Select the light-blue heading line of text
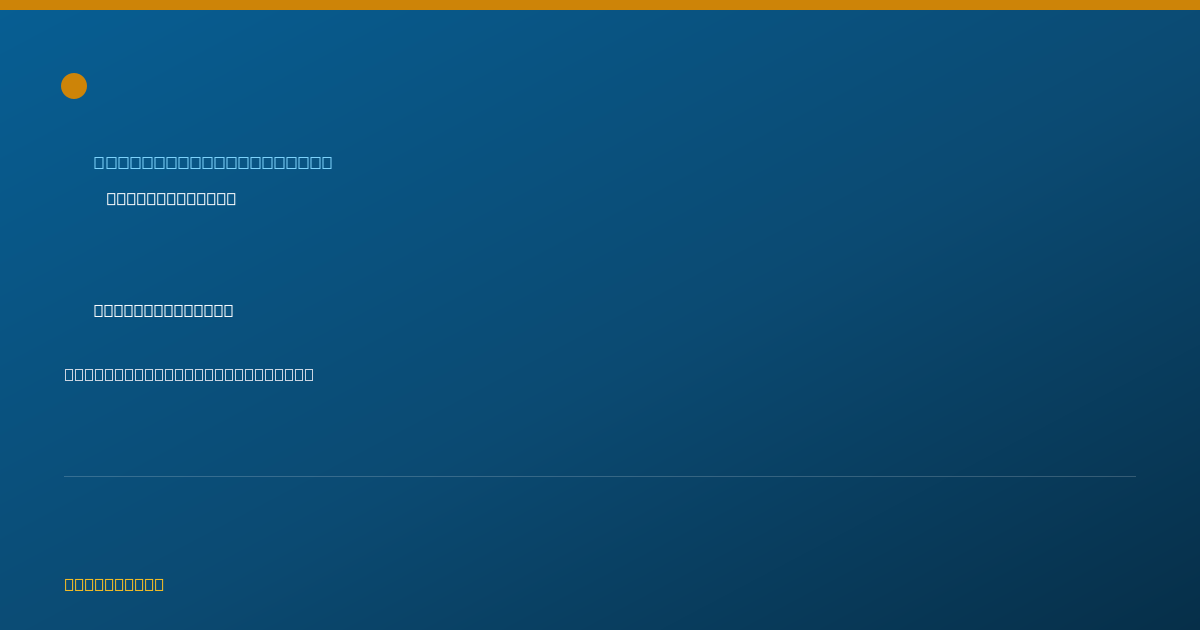 coord(213,162)
